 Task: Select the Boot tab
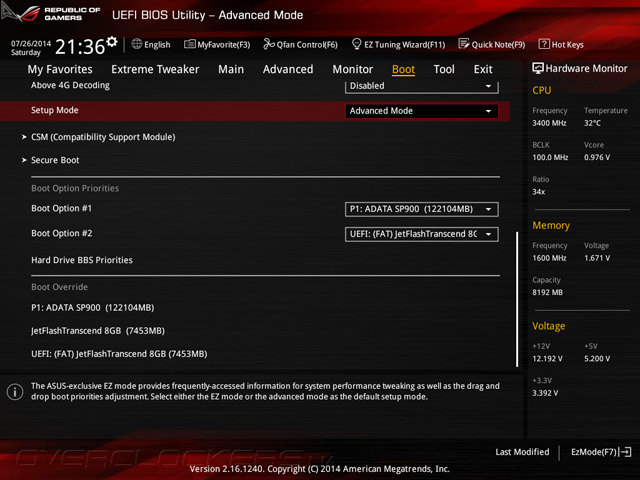pos(403,69)
